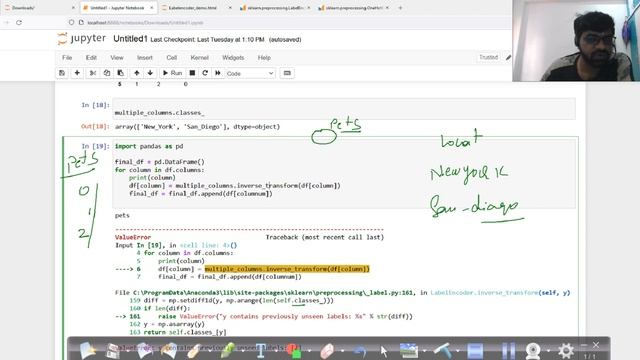Open a new browser tab
The height and width of the screenshot is (360, 640).
point(400,8)
